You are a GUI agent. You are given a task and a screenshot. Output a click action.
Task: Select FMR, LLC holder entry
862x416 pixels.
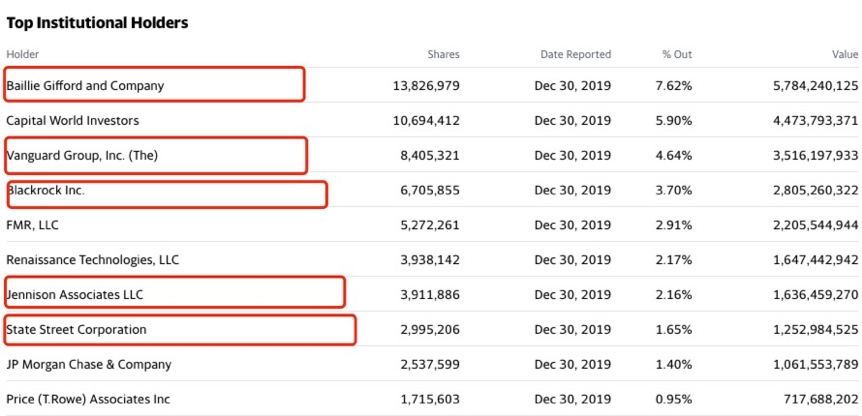tap(33, 225)
